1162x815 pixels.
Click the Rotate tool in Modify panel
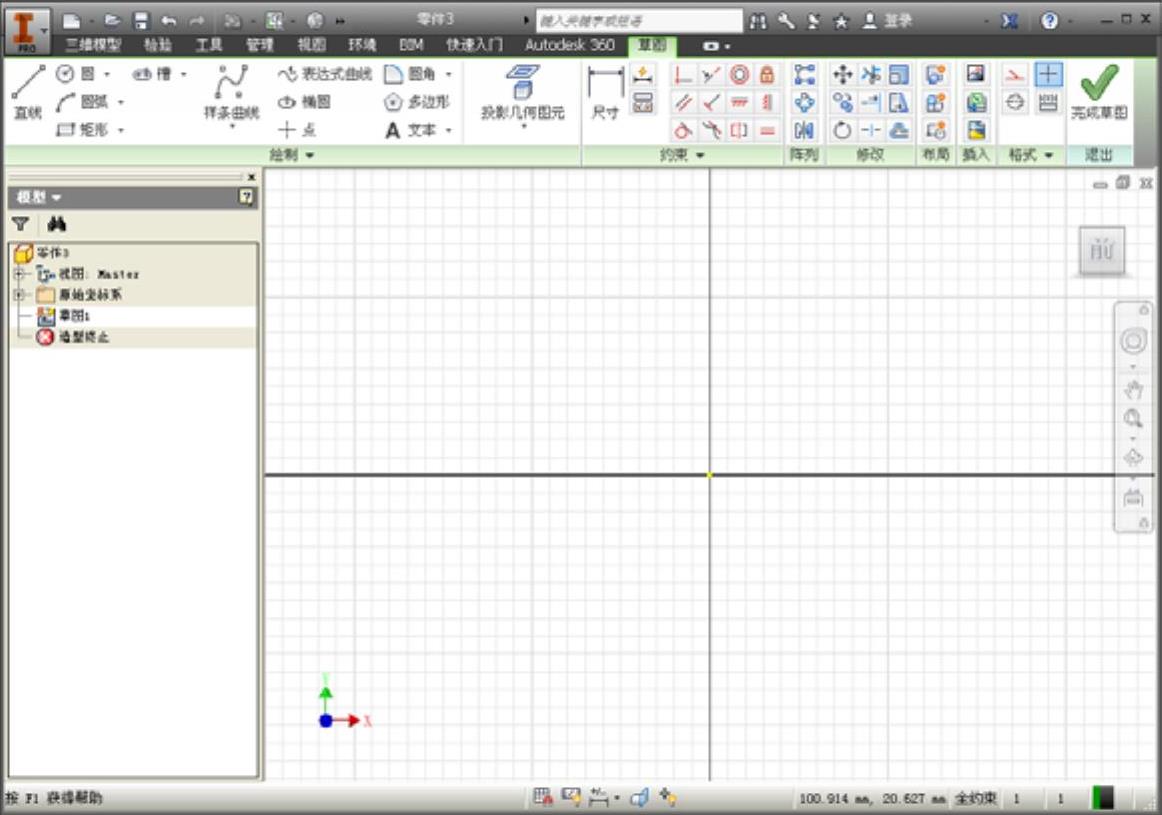tap(842, 130)
